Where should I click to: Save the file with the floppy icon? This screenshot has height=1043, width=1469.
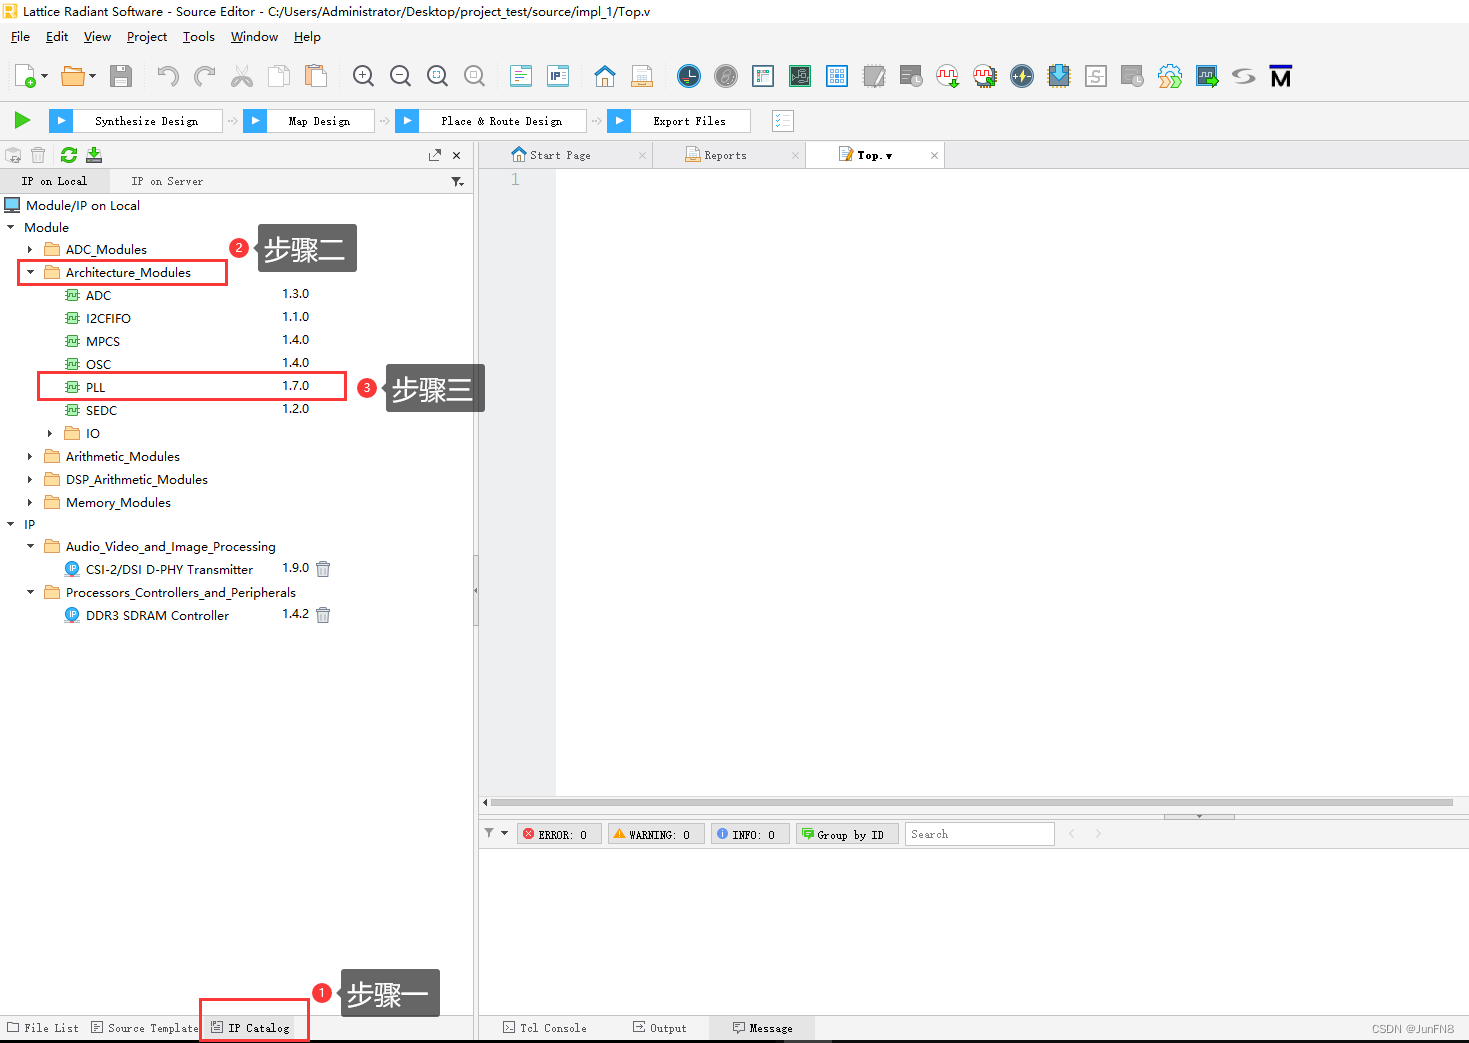(121, 76)
